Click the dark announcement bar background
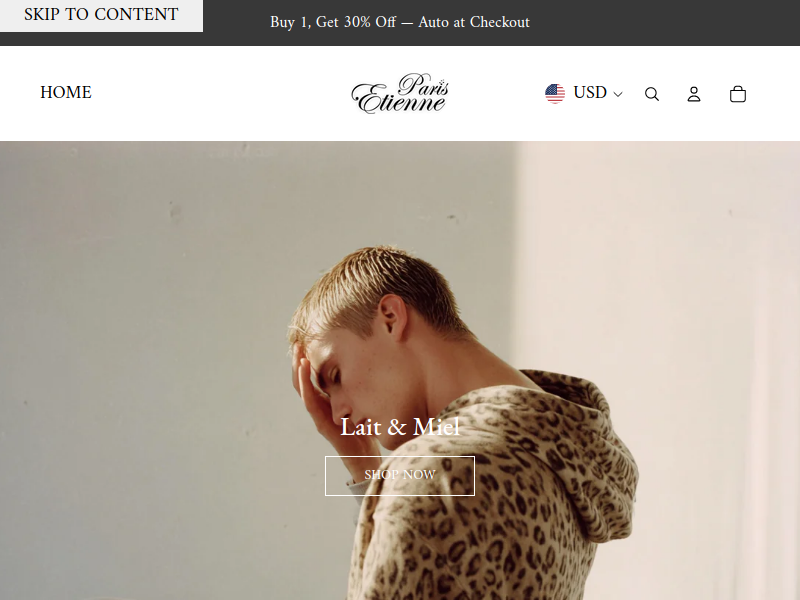Viewport: 800px width, 600px height. click(663, 23)
